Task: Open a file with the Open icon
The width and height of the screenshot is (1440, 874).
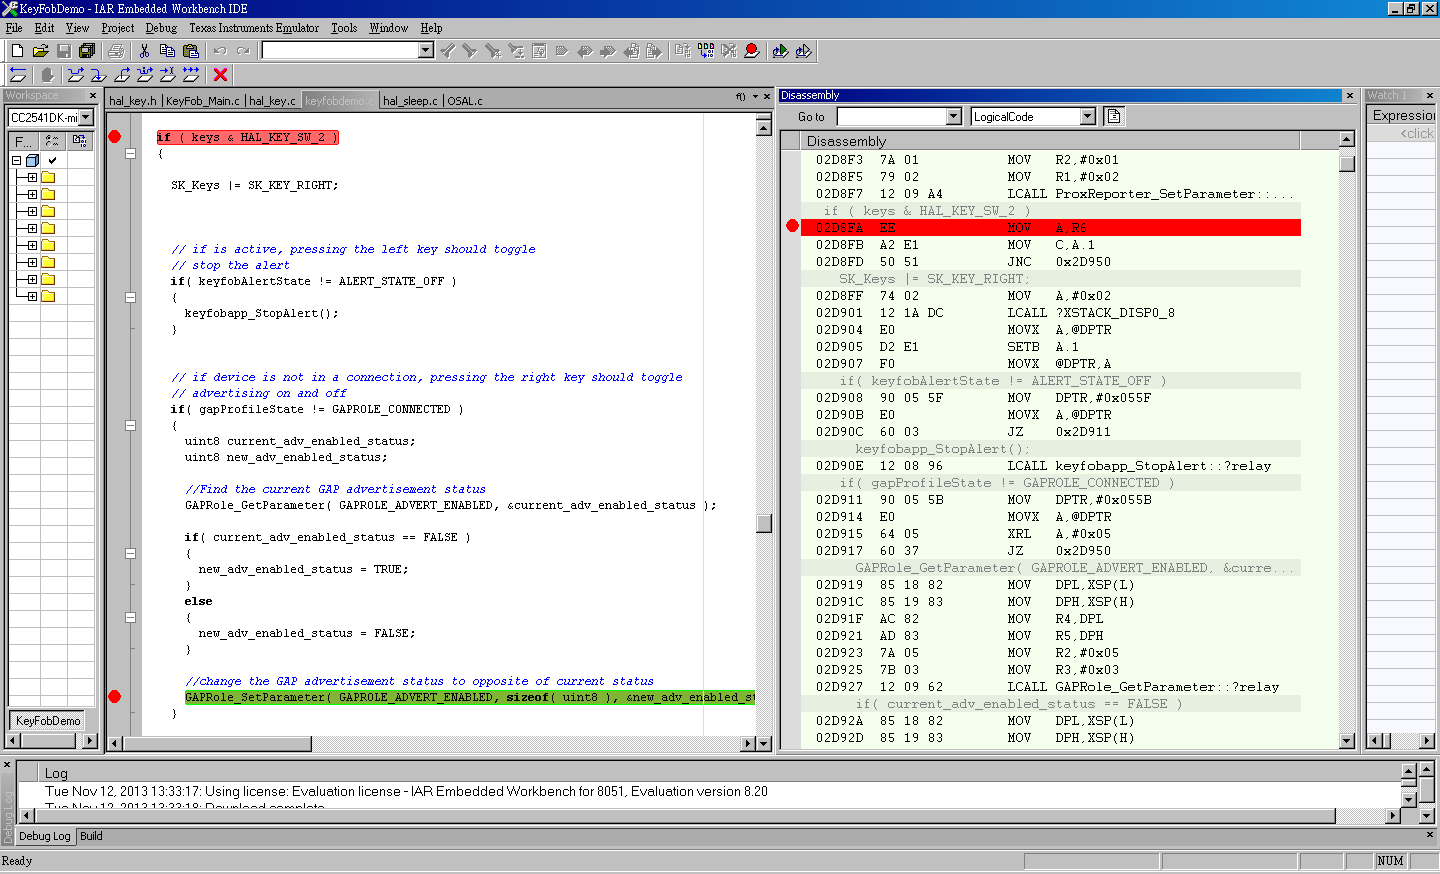Action: coord(40,50)
